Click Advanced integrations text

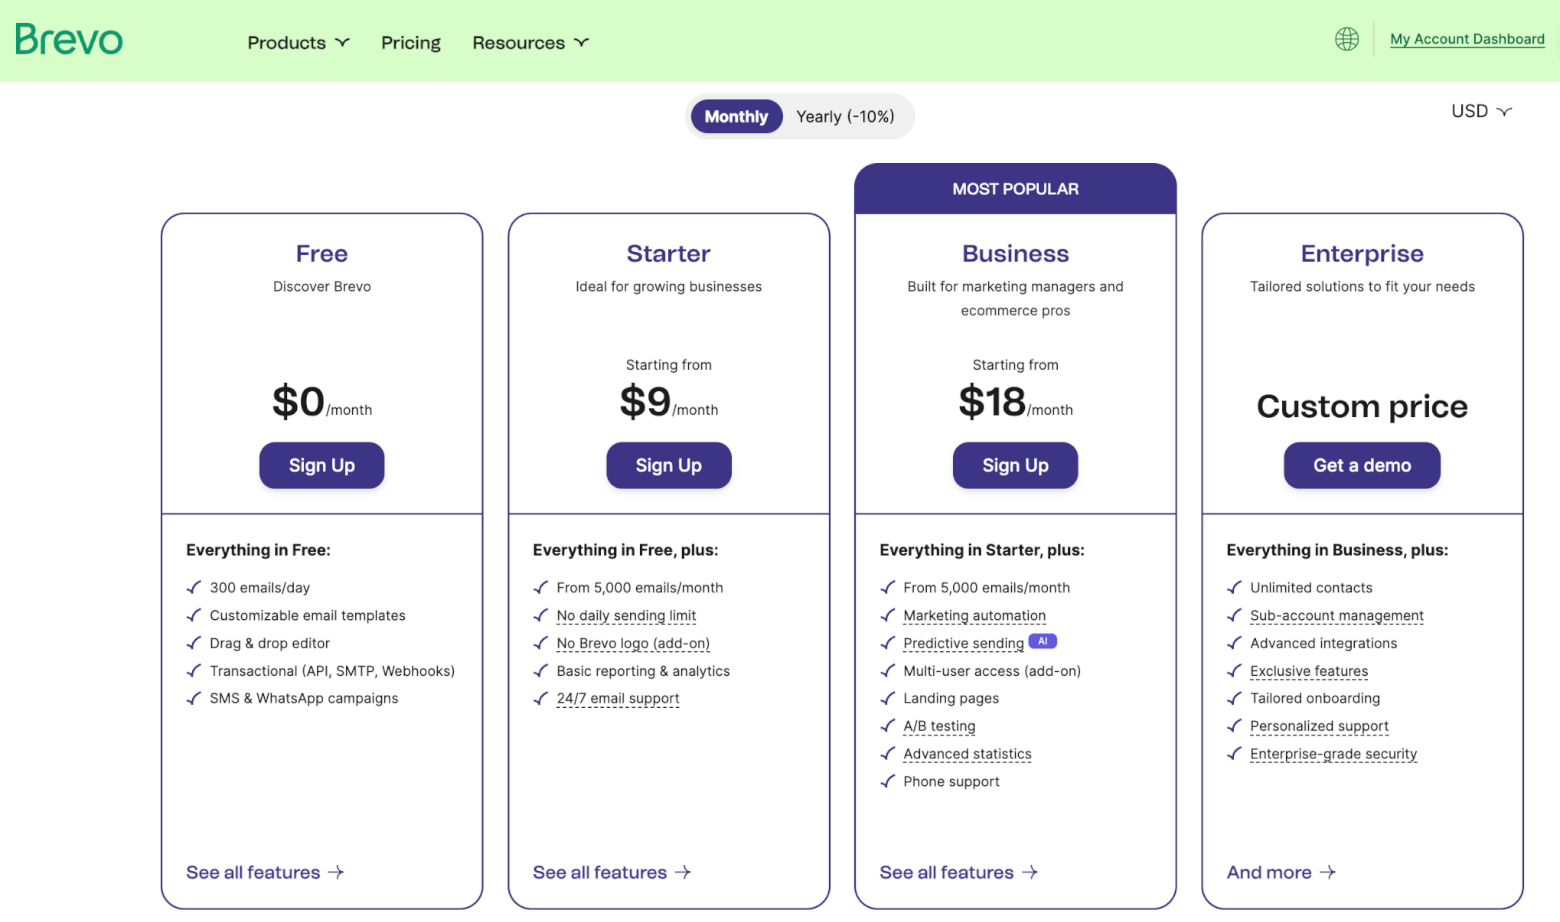(x=1323, y=643)
